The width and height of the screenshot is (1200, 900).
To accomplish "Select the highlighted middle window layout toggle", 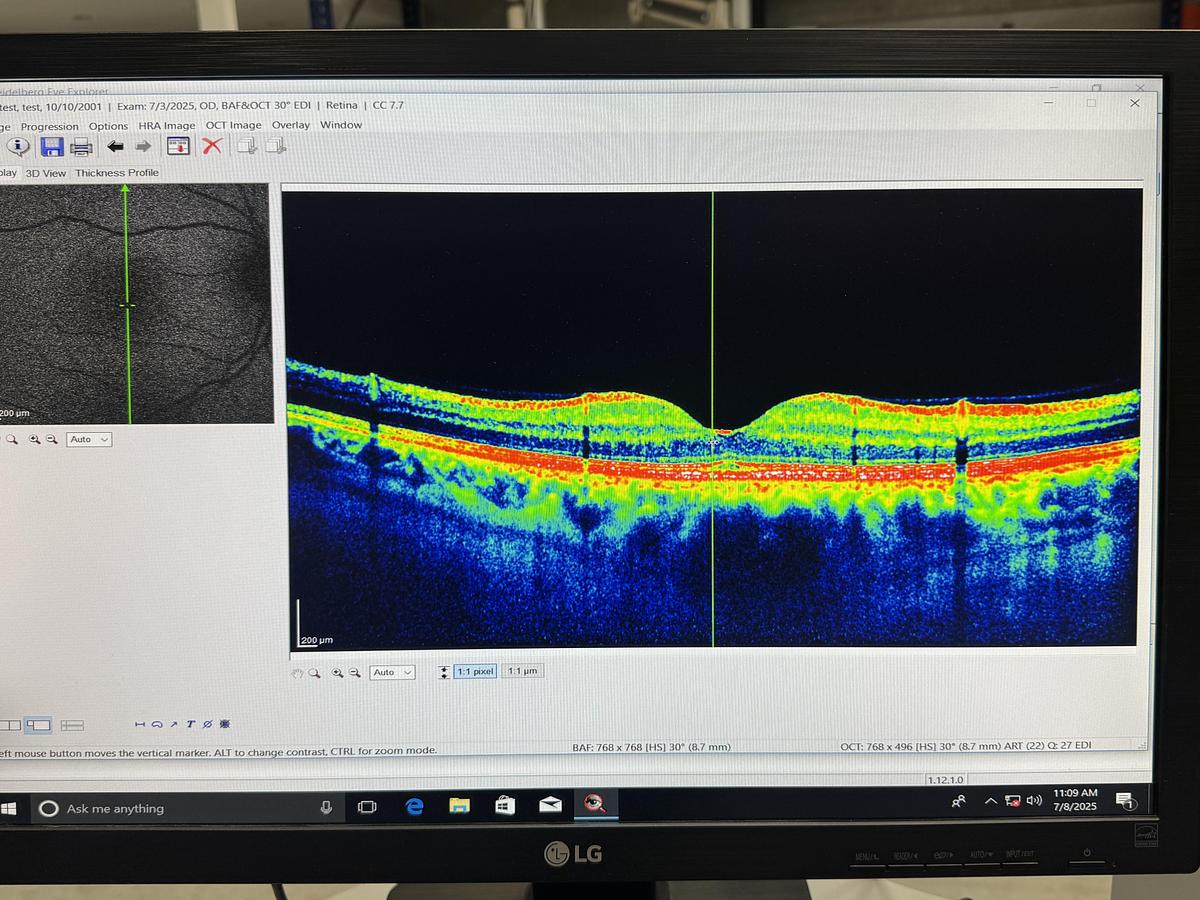I will (39, 724).
